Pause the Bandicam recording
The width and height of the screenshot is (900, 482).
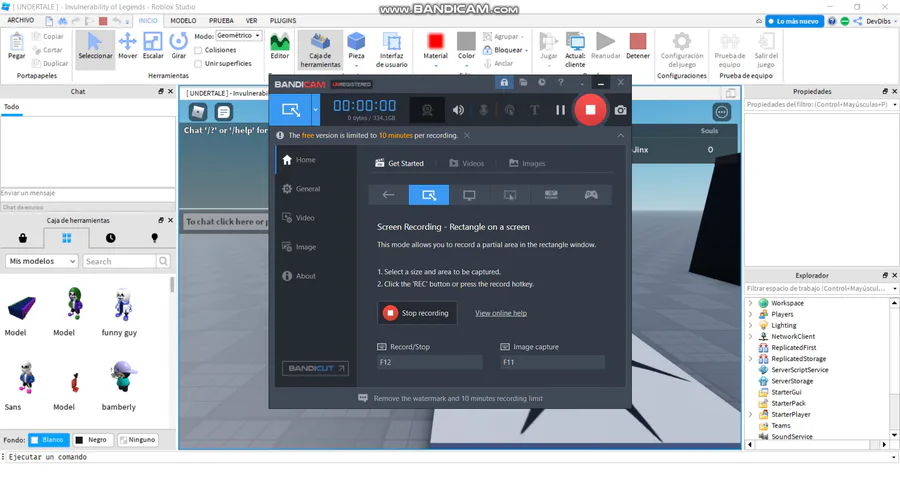560,110
